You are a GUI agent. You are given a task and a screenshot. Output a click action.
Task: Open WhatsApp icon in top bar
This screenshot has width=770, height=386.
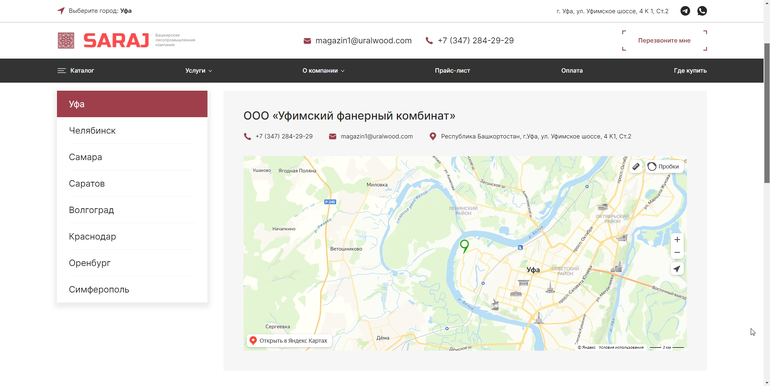pyautogui.click(x=702, y=11)
